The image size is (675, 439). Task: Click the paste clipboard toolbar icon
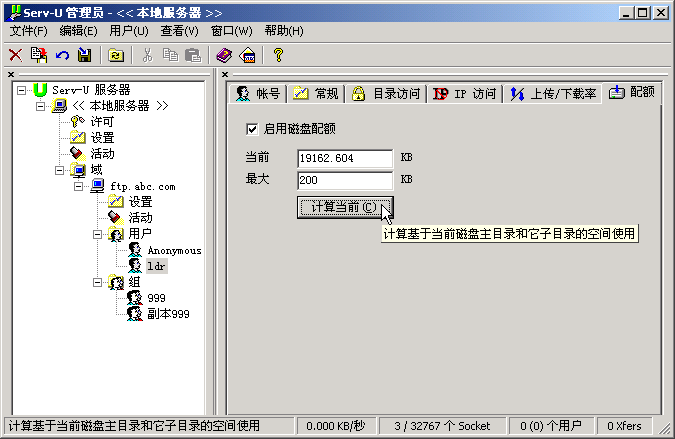coord(193,55)
